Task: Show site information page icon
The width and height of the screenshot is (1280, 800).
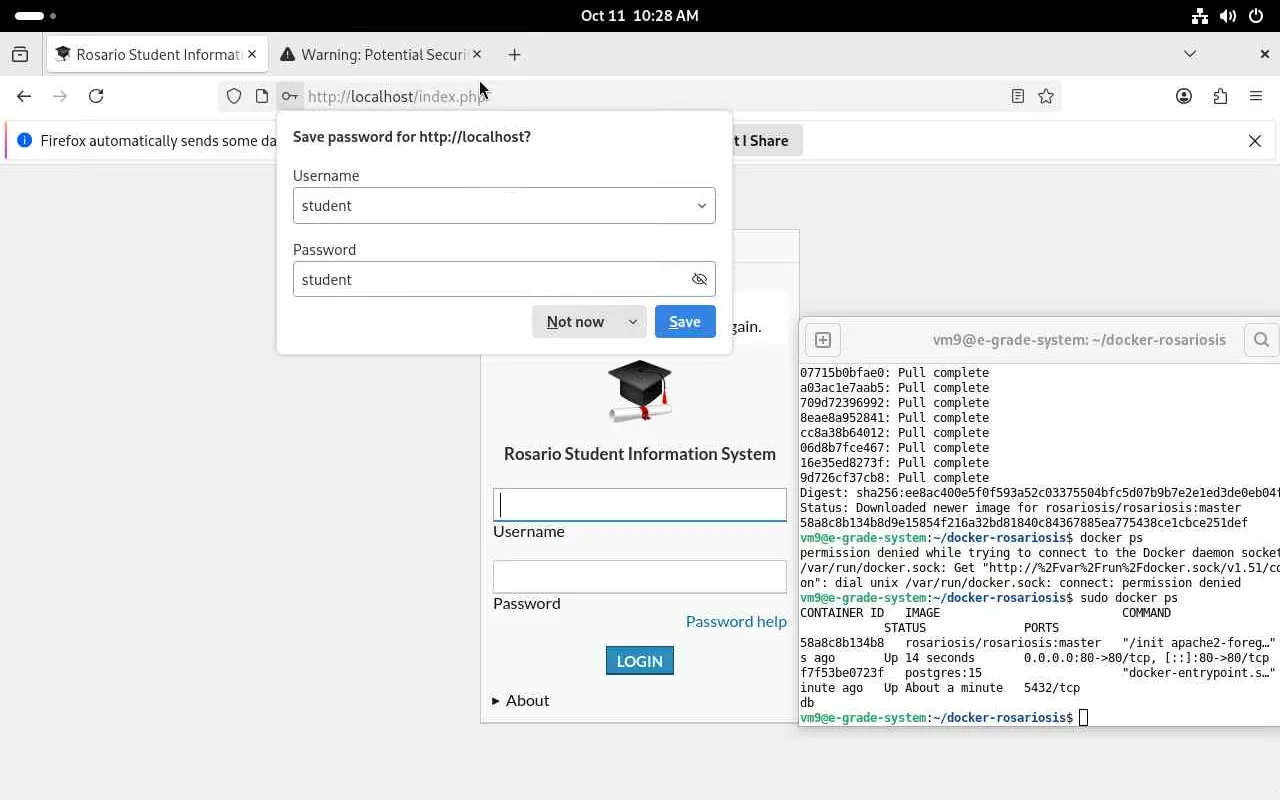Action: 262,96
